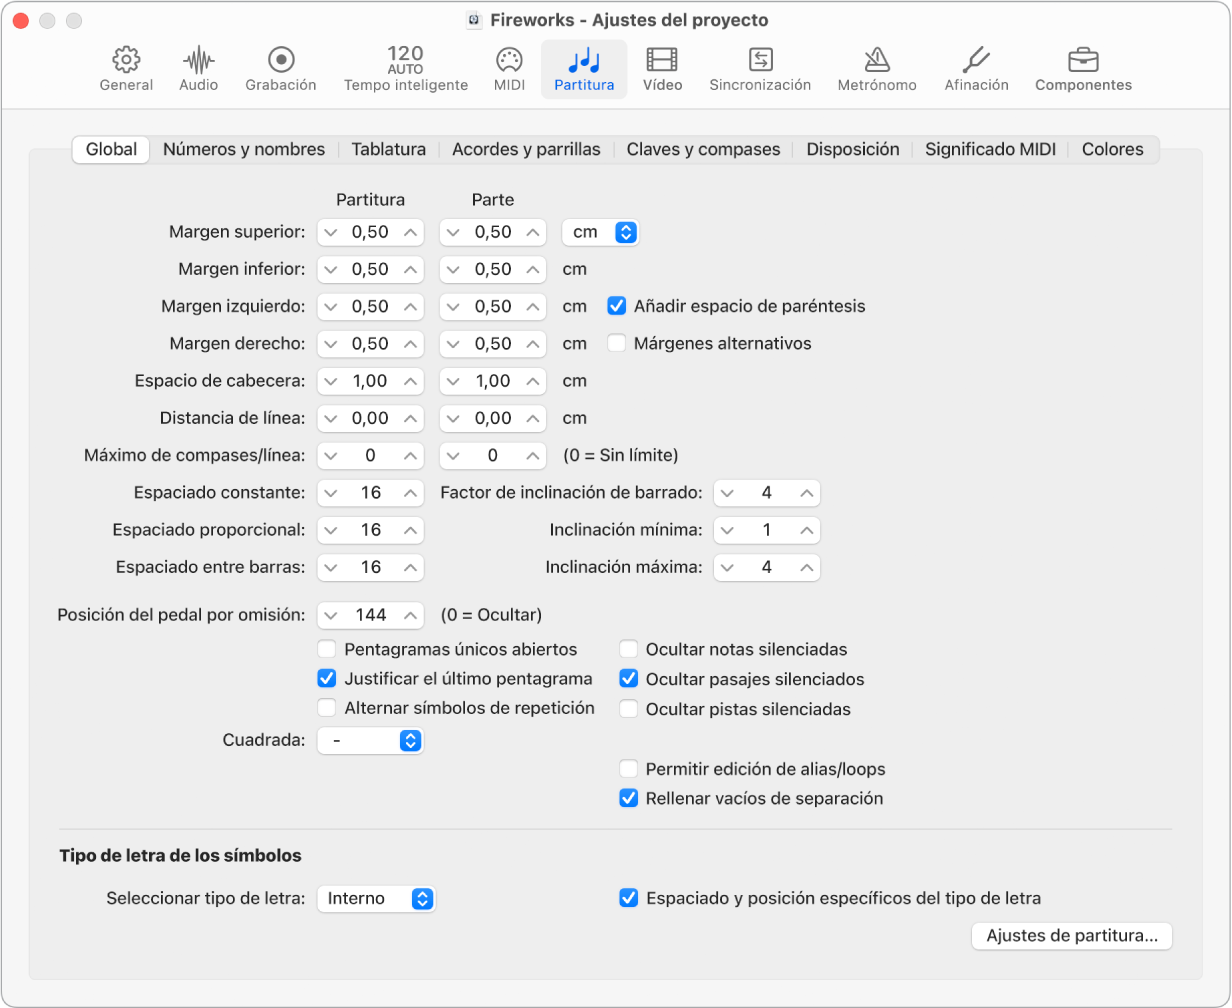Switch to the Disposición tab

[x=853, y=149]
